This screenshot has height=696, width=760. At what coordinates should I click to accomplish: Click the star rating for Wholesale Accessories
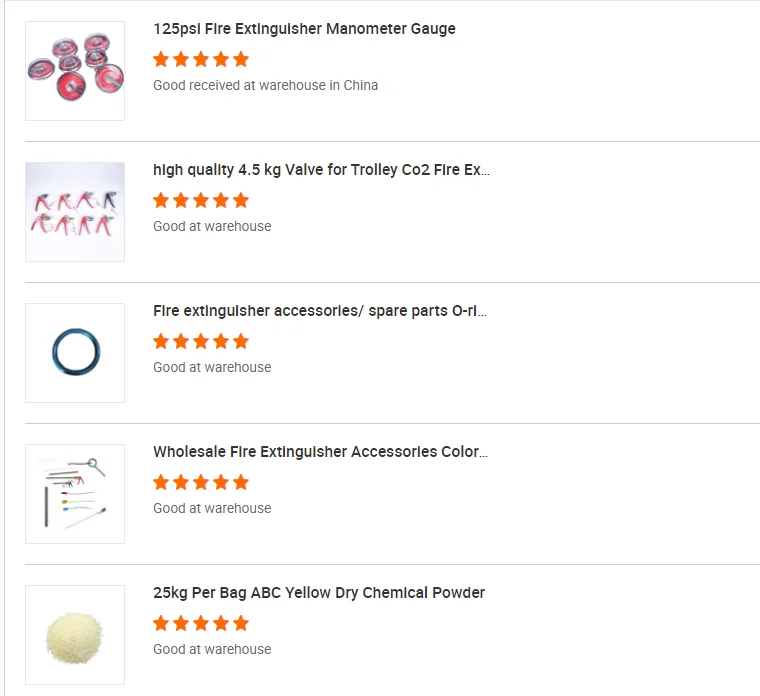click(201, 482)
